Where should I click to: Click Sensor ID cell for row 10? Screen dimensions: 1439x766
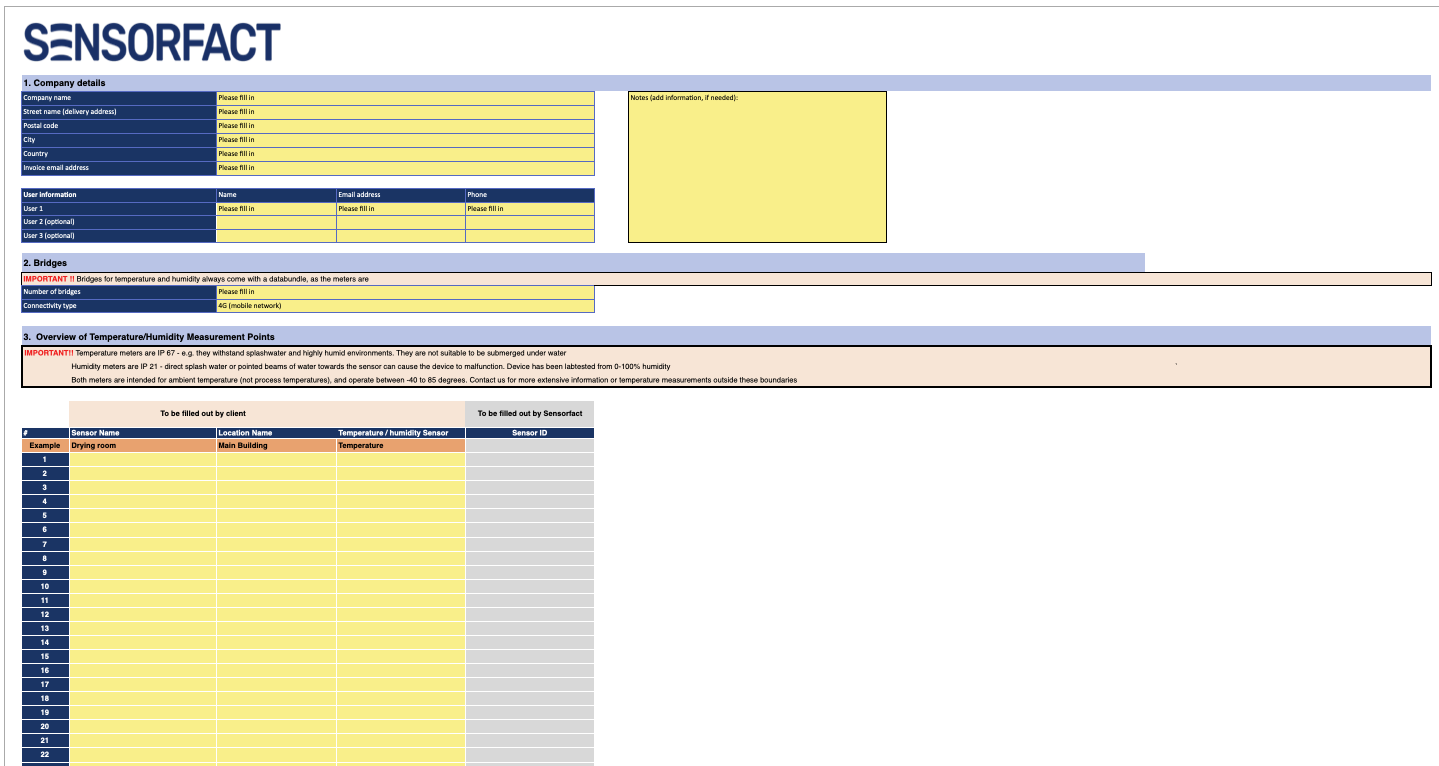coord(529,586)
